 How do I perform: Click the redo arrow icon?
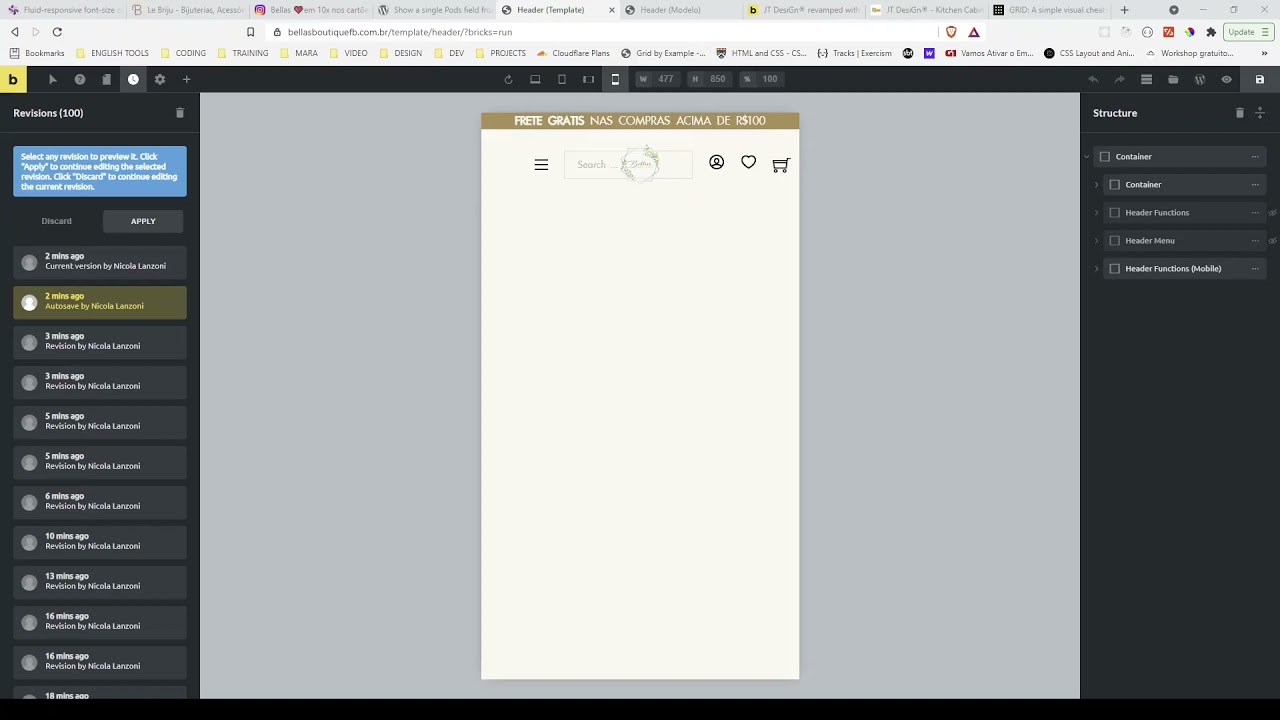tap(1120, 79)
